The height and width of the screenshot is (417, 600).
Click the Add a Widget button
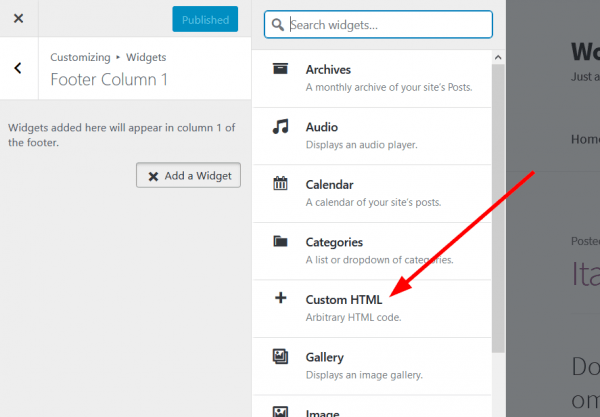click(188, 176)
